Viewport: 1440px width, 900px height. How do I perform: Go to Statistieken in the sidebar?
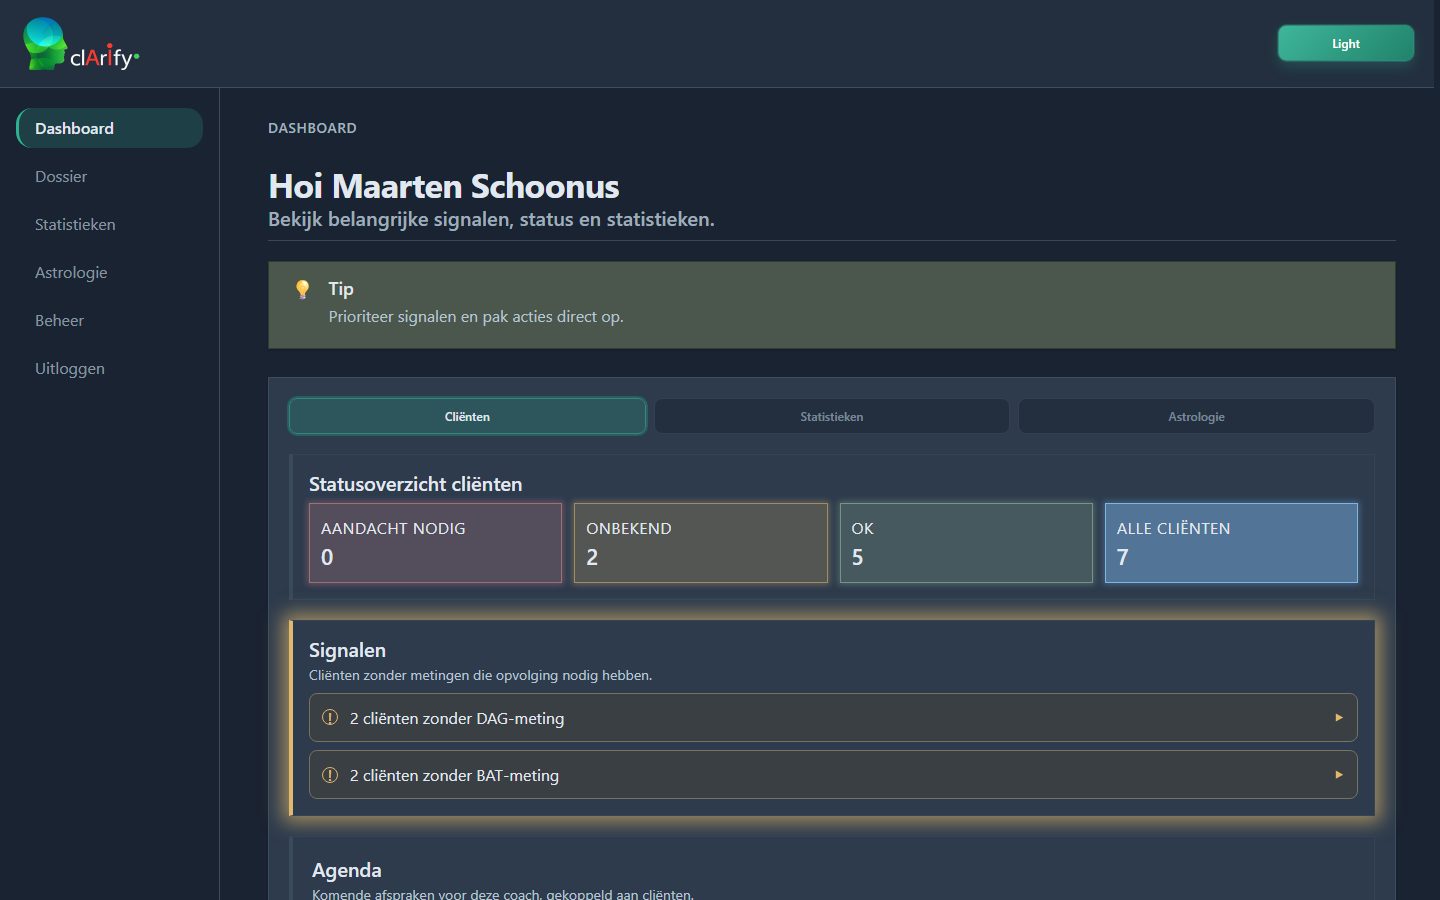(109, 224)
